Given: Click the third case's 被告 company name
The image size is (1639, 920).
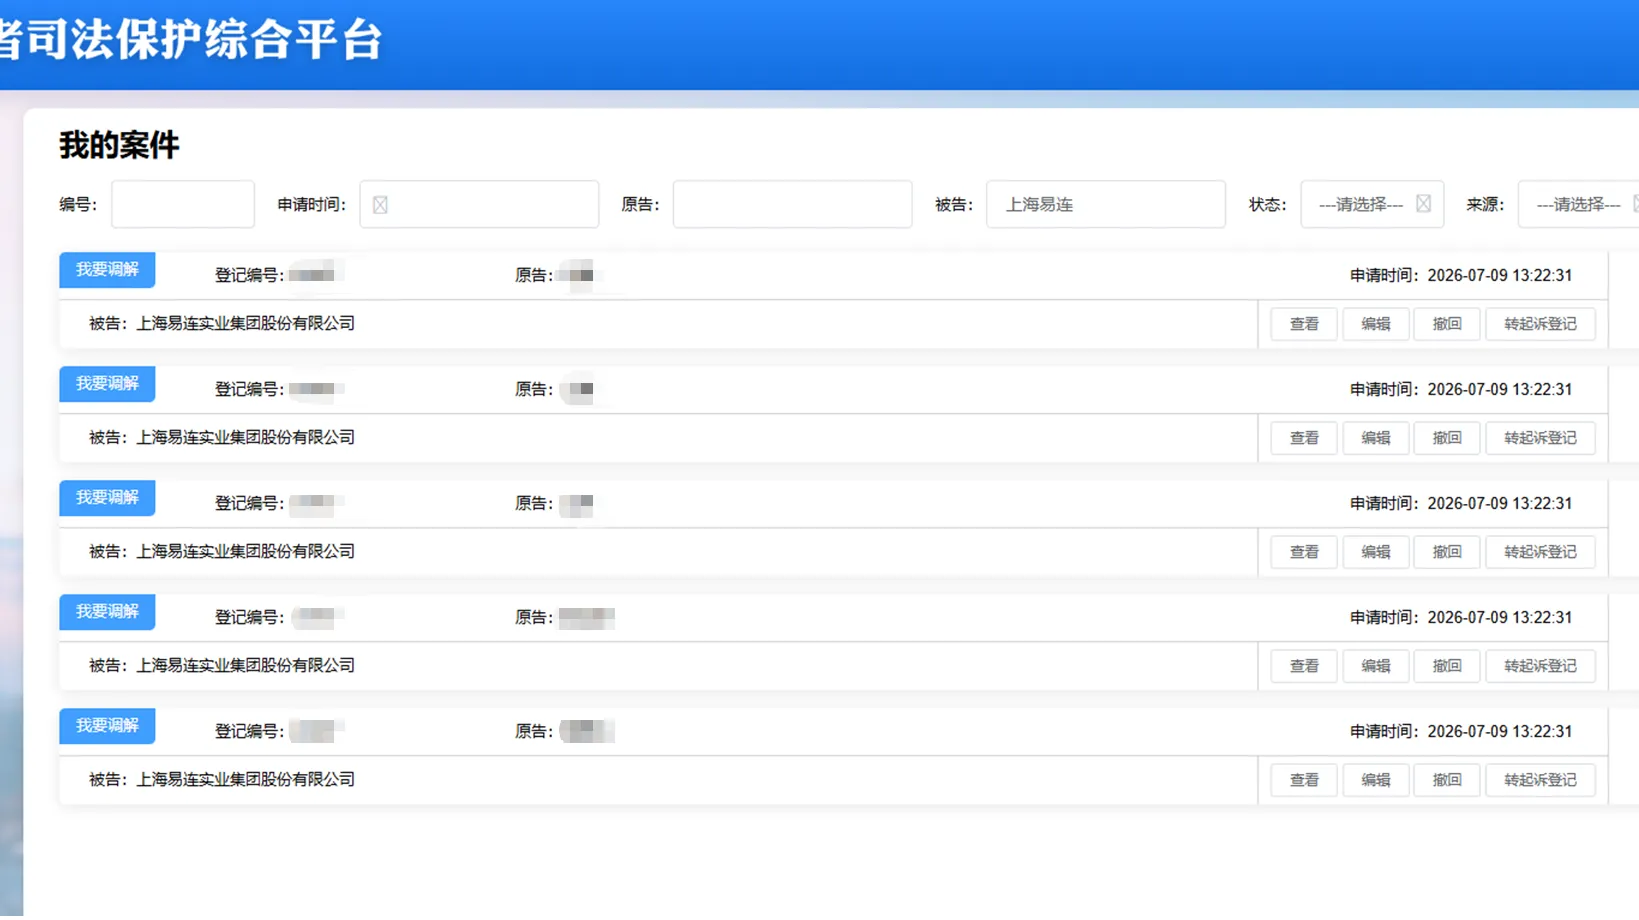Looking at the screenshot, I should tap(245, 552).
